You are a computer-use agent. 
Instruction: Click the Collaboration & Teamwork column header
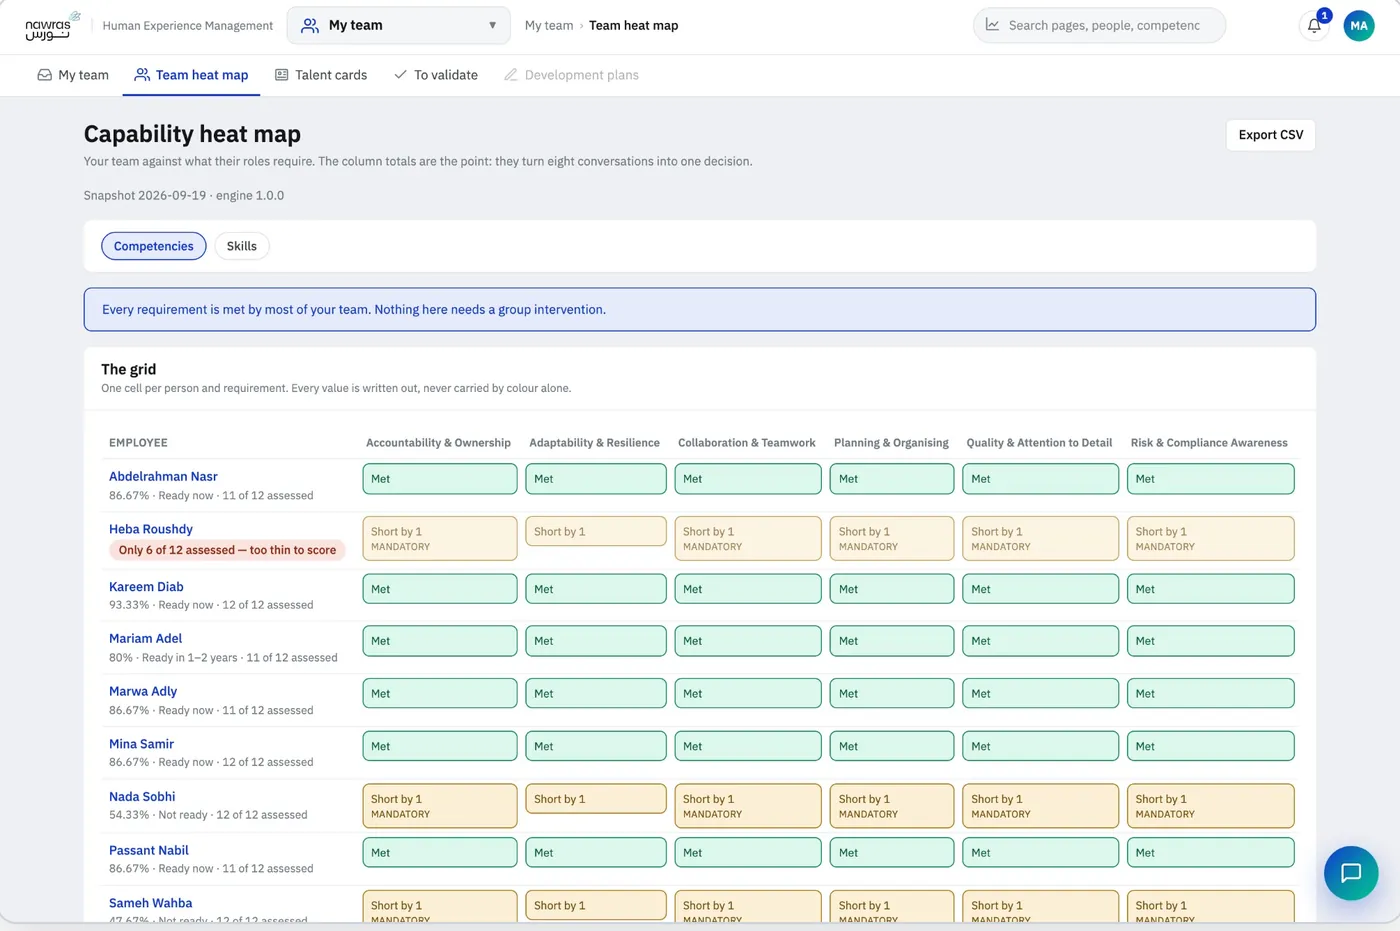tap(747, 443)
